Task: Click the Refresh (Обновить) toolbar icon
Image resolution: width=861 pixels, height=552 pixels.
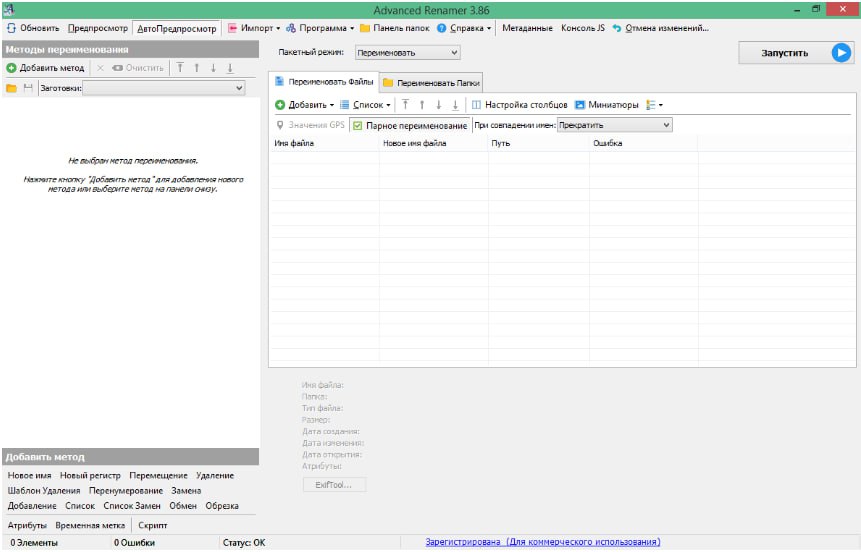Action: pos(11,28)
